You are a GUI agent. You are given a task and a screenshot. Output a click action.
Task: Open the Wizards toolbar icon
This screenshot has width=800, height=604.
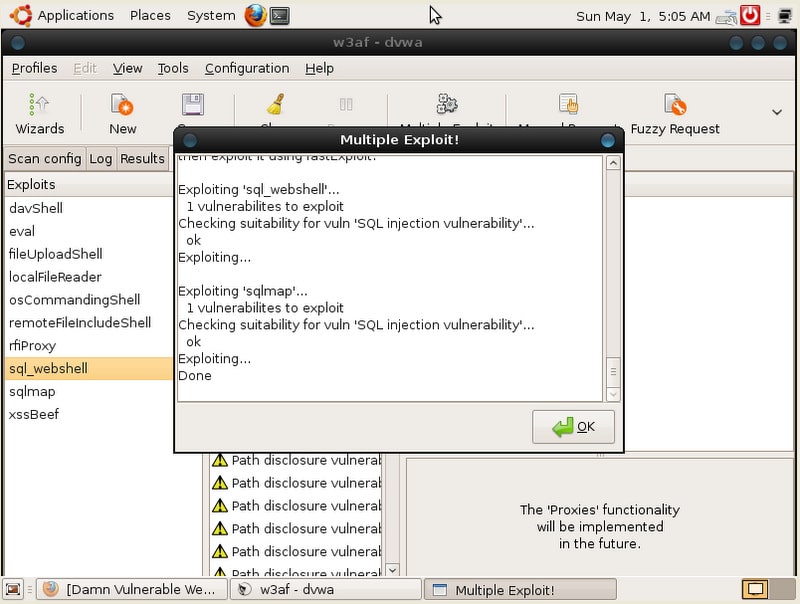point(39,113)
